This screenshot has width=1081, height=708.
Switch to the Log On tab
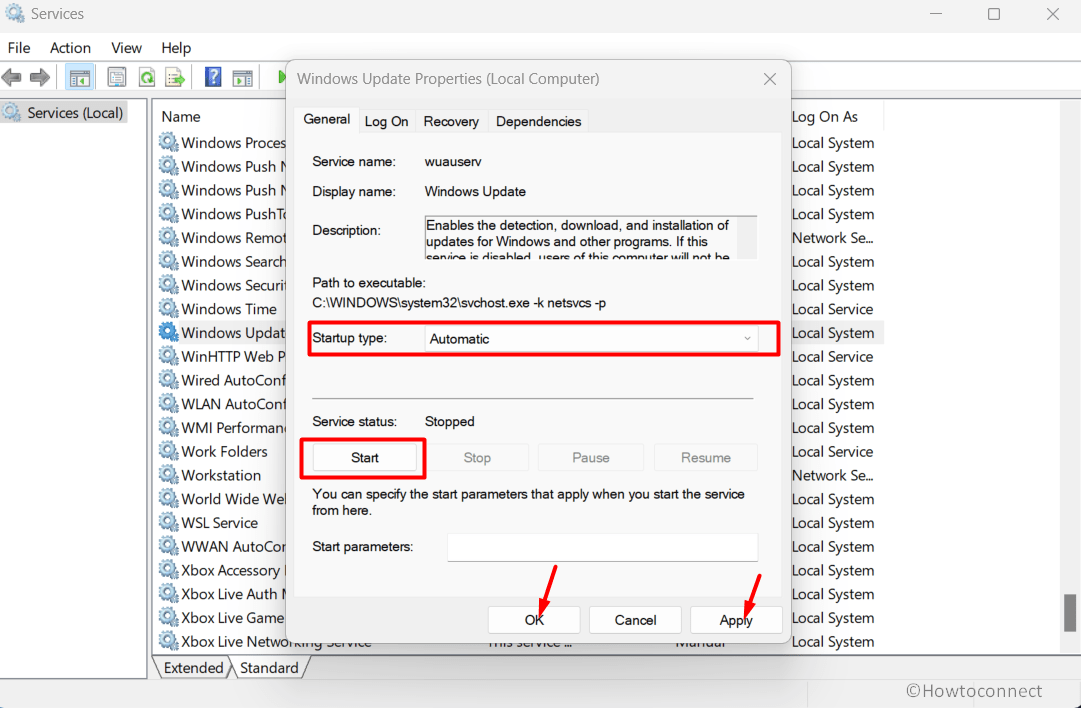386,121
